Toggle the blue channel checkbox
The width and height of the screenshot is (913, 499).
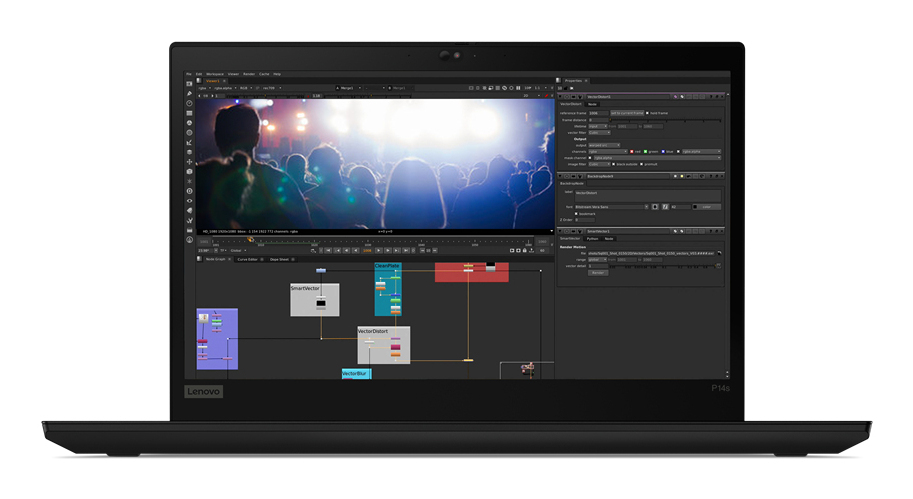pyautogui.click(x=663, y=151)
